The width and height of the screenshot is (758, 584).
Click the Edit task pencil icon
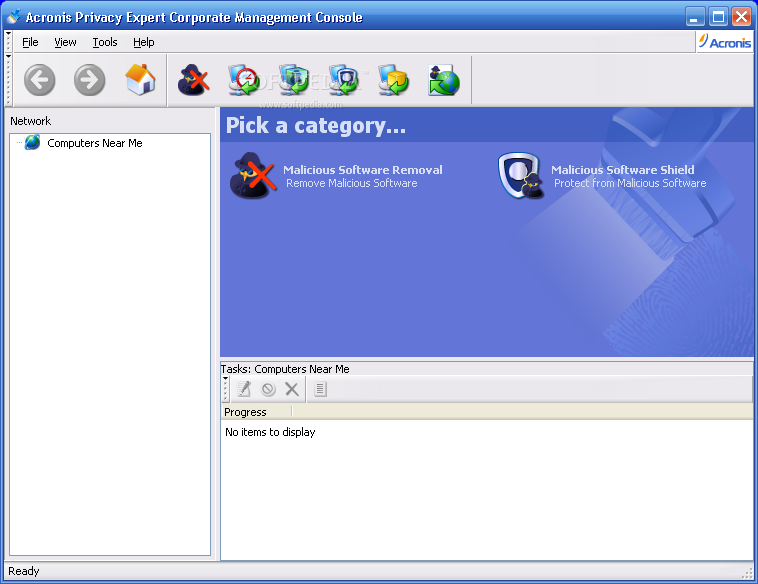(x=244, y=389)
